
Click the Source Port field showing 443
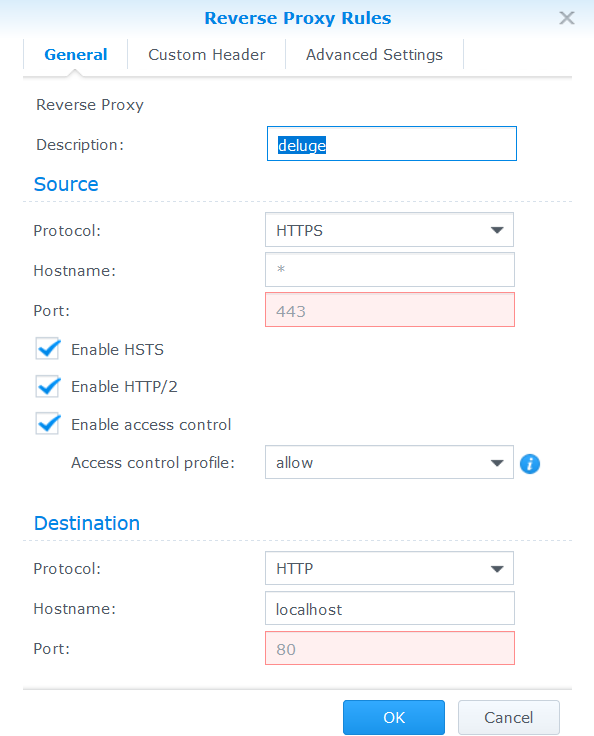pos(390,309)
